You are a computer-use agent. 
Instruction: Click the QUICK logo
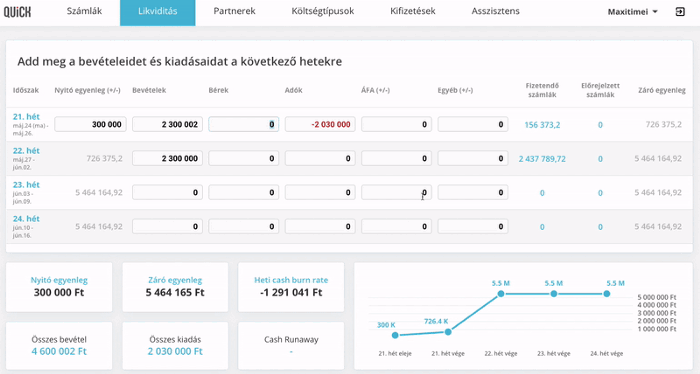(x=17, y=12)
